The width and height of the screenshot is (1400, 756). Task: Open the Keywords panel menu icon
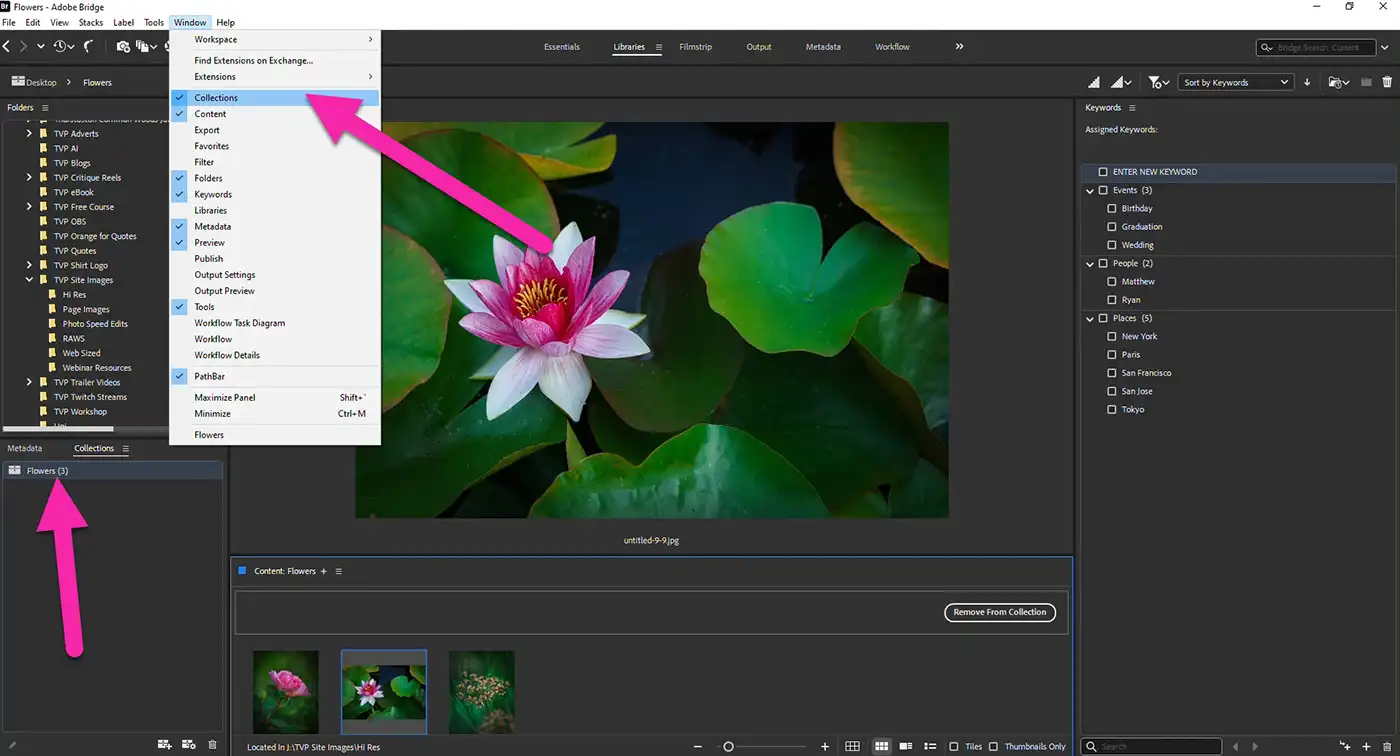[x=1132, y=107]
